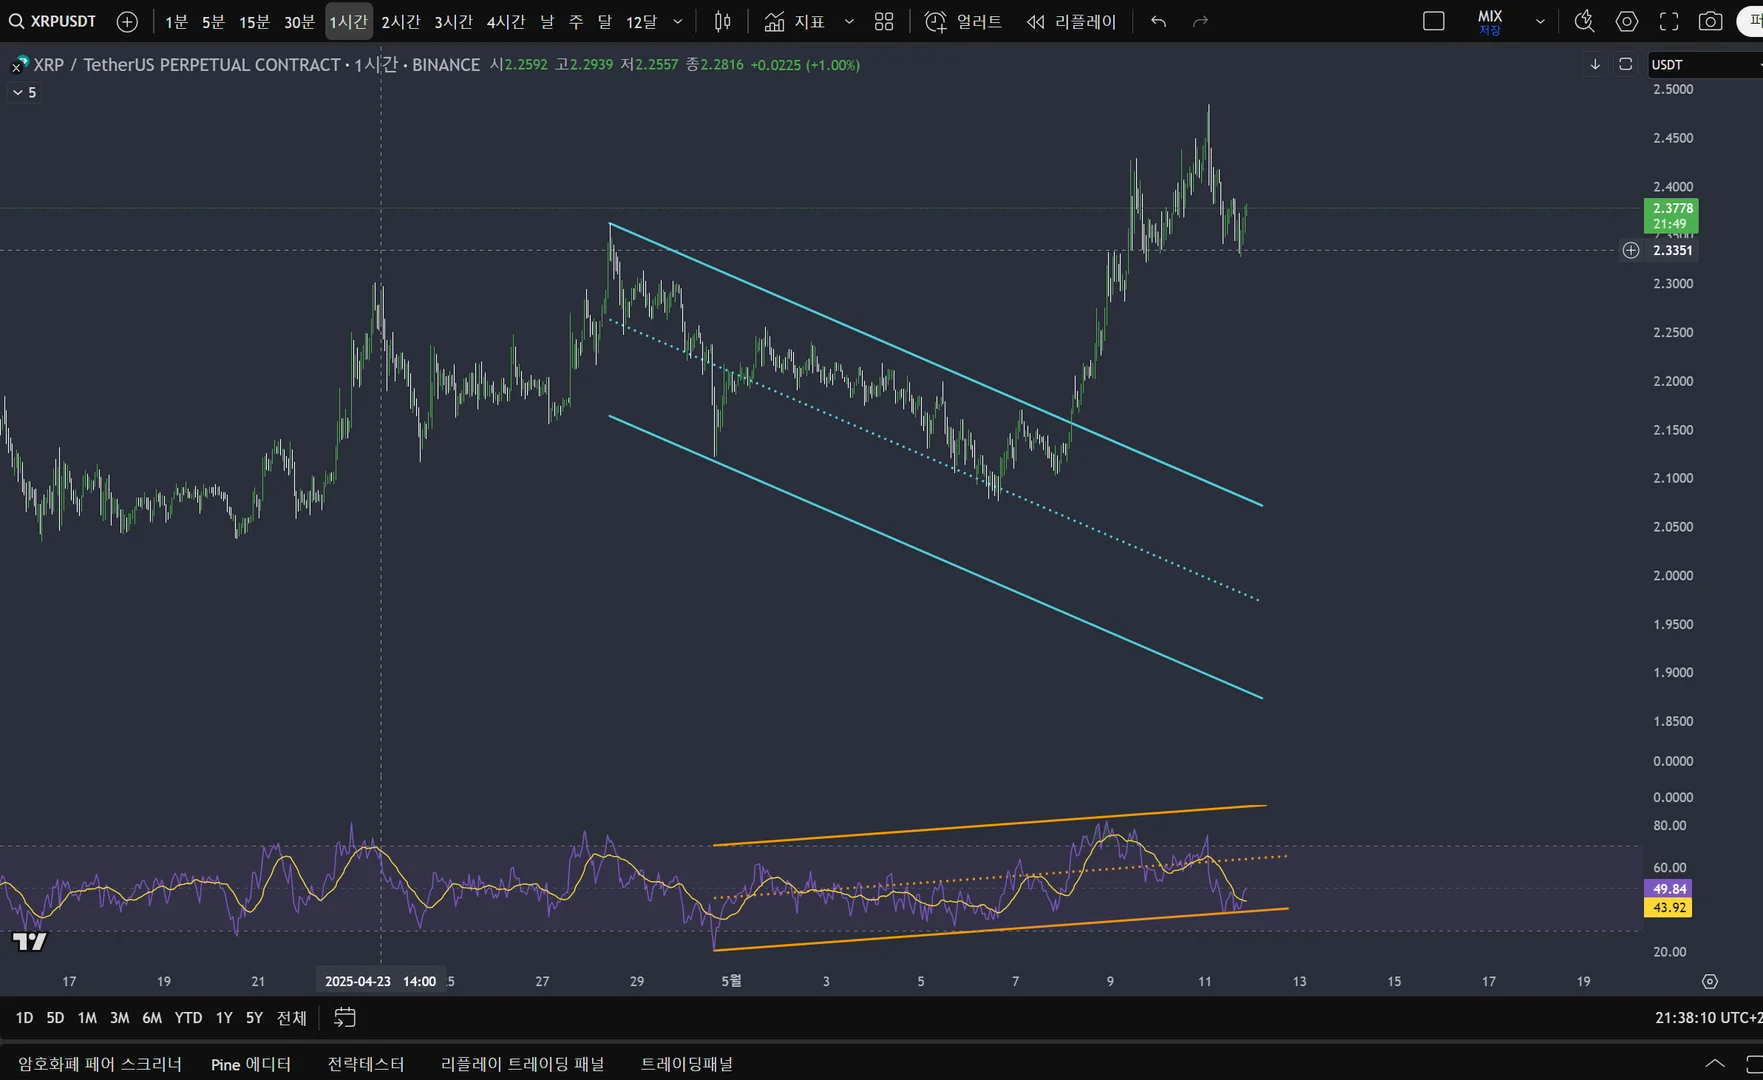
Task: Open the layout setup square icon
Action: point(1434,21)
